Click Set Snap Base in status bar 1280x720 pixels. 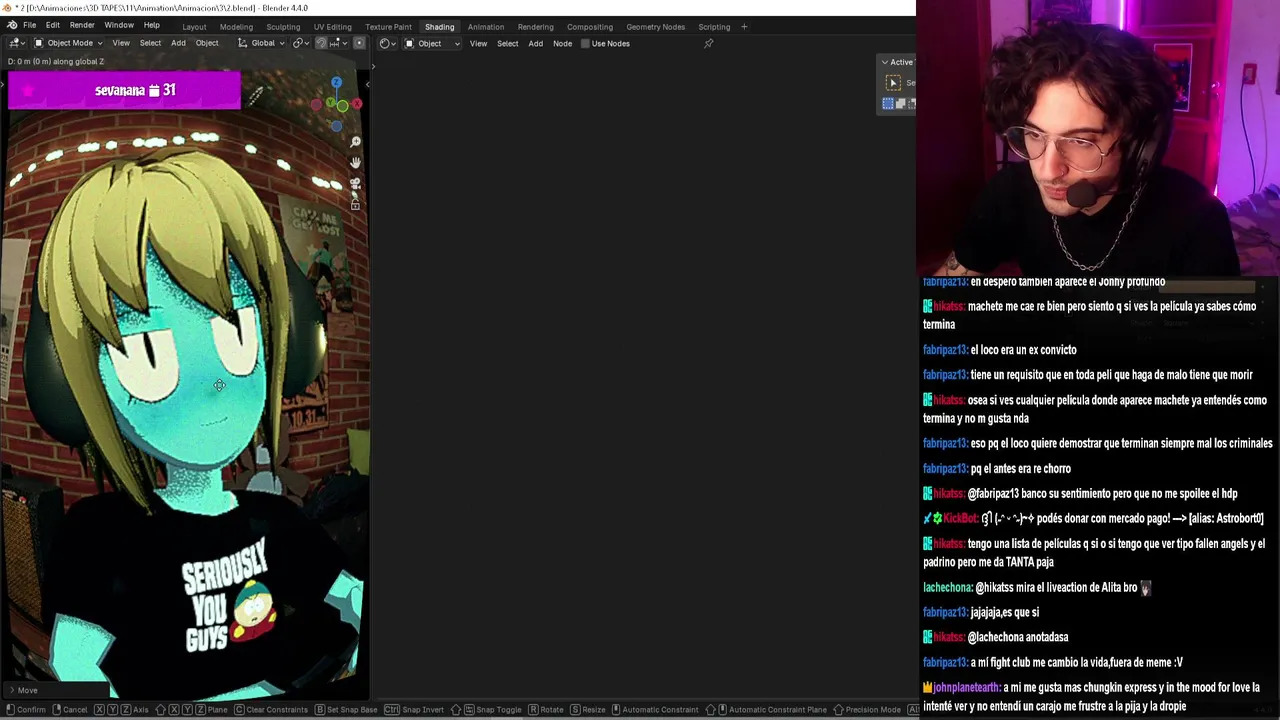coord(346,709)
